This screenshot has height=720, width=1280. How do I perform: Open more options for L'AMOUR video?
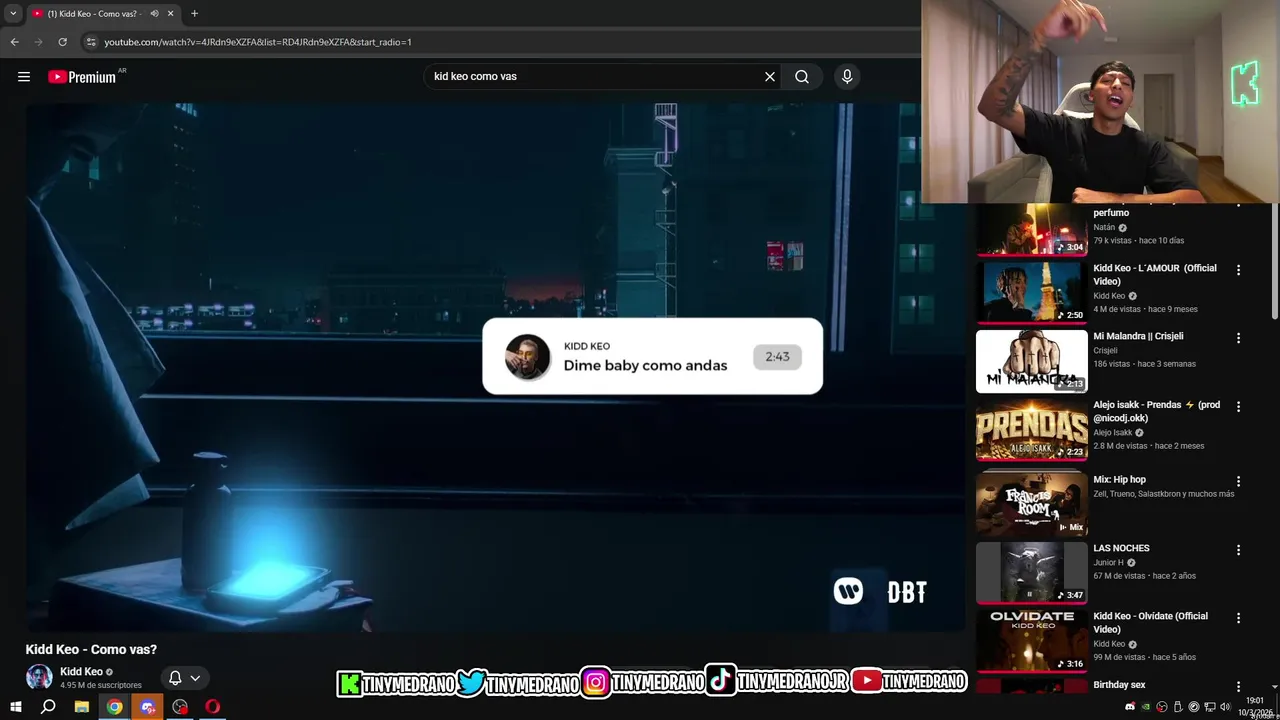1238,270
